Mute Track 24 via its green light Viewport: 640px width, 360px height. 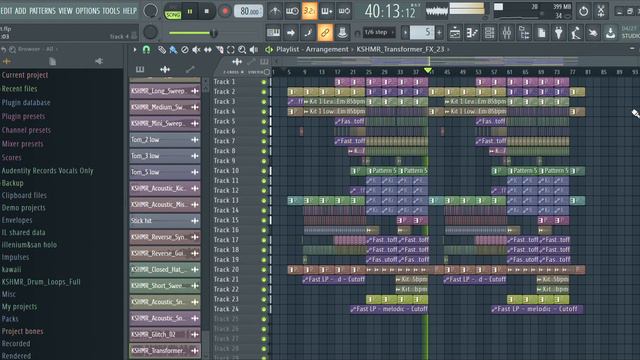[x=264, y=309]
